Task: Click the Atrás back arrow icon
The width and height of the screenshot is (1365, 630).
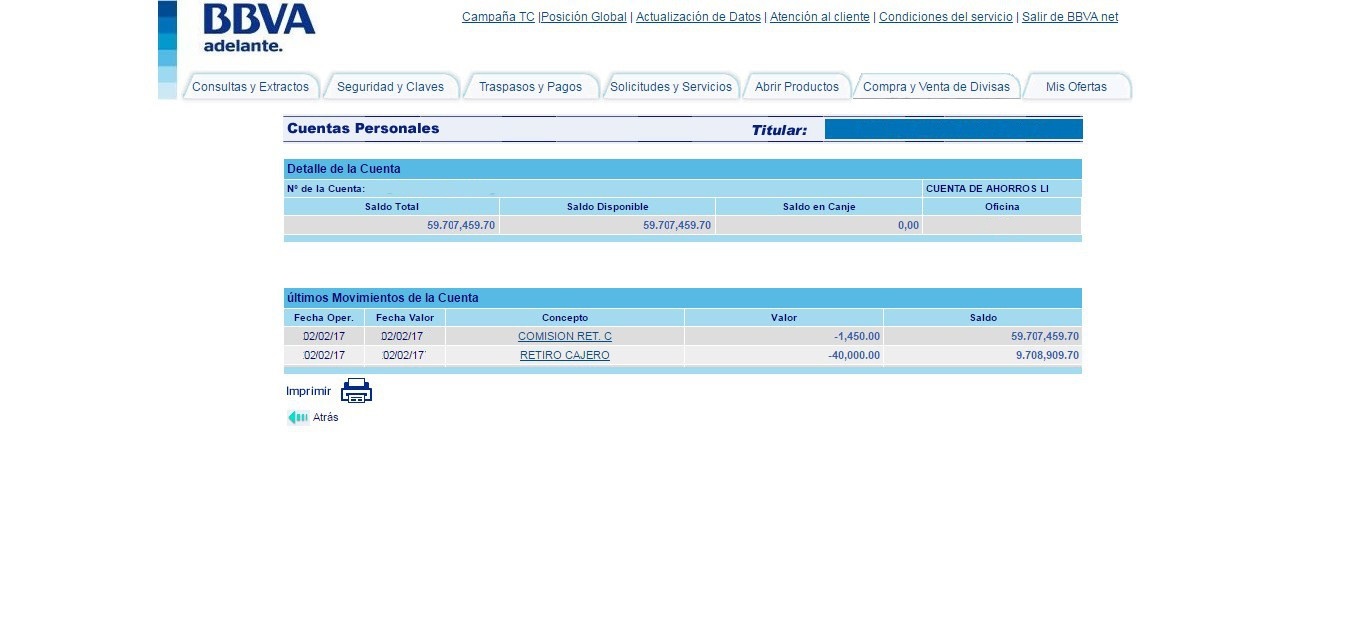Action: coord(297,417)
